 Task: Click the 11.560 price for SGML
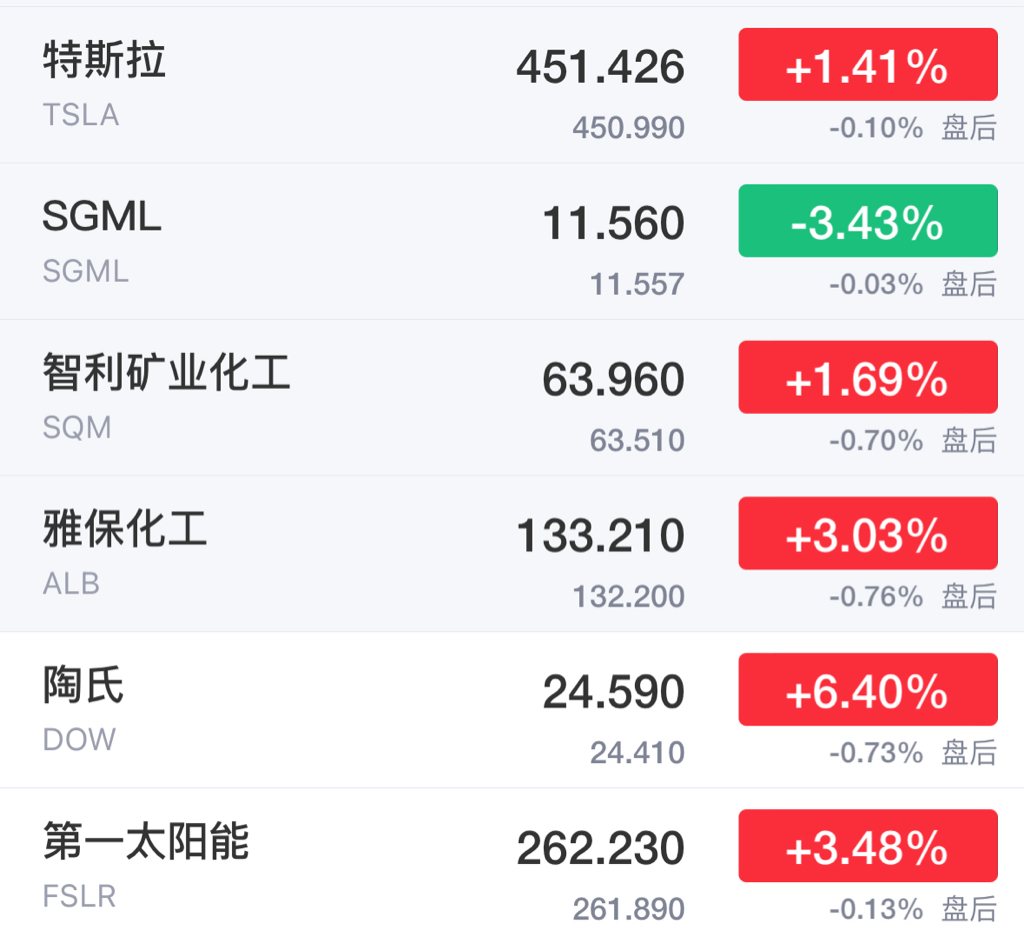tap(613, 223)
